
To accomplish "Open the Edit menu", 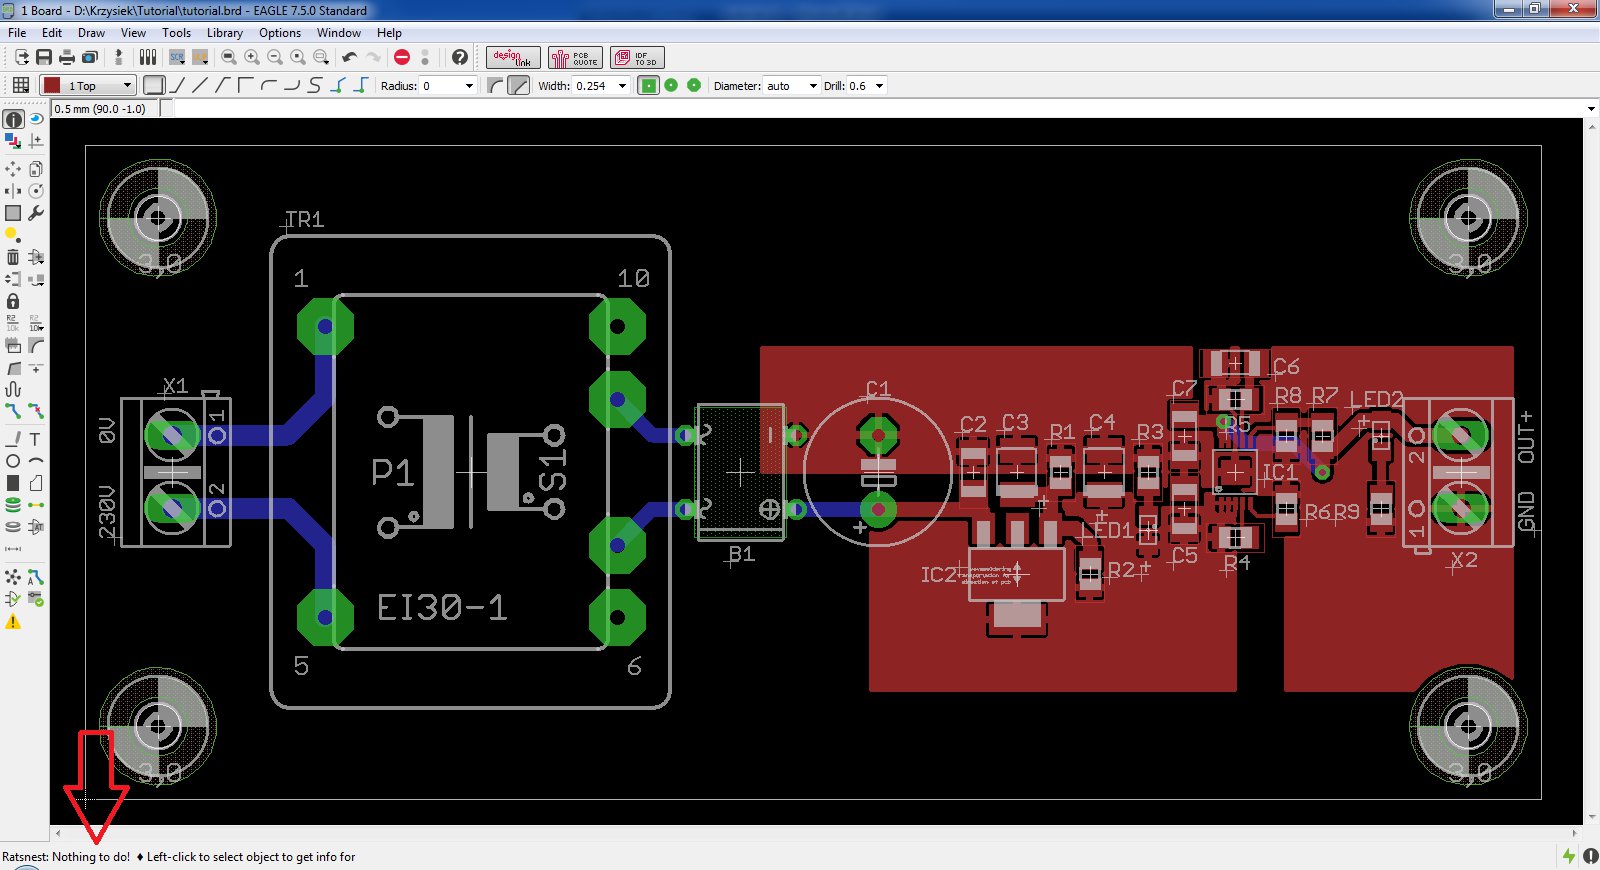I will (52, 33).
